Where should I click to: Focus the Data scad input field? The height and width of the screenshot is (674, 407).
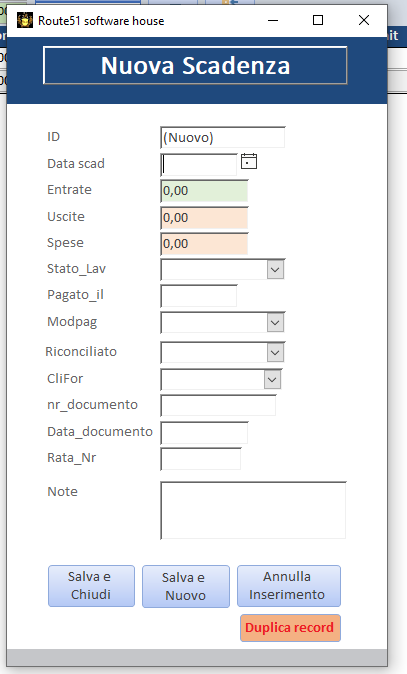[x=199, y=165]
